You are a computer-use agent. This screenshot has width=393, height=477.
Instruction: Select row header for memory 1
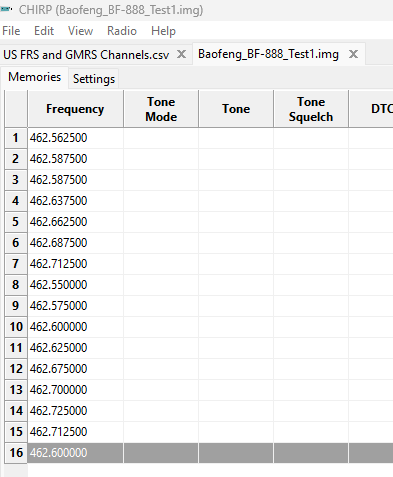point(16,138)
